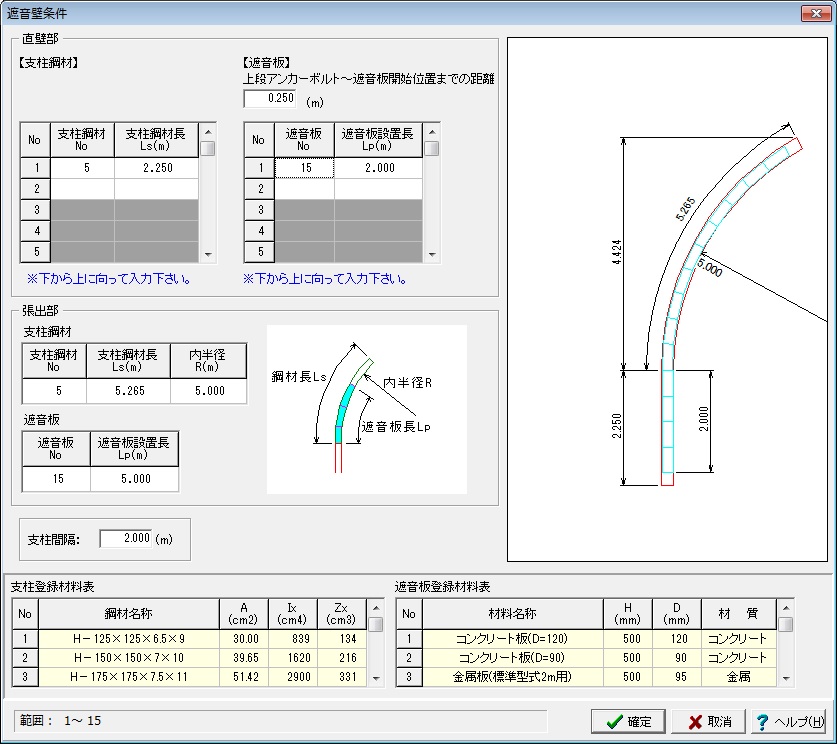Select 支柱鋼材長 cell 2.250 in 直壁部

(x=156, y=168)
